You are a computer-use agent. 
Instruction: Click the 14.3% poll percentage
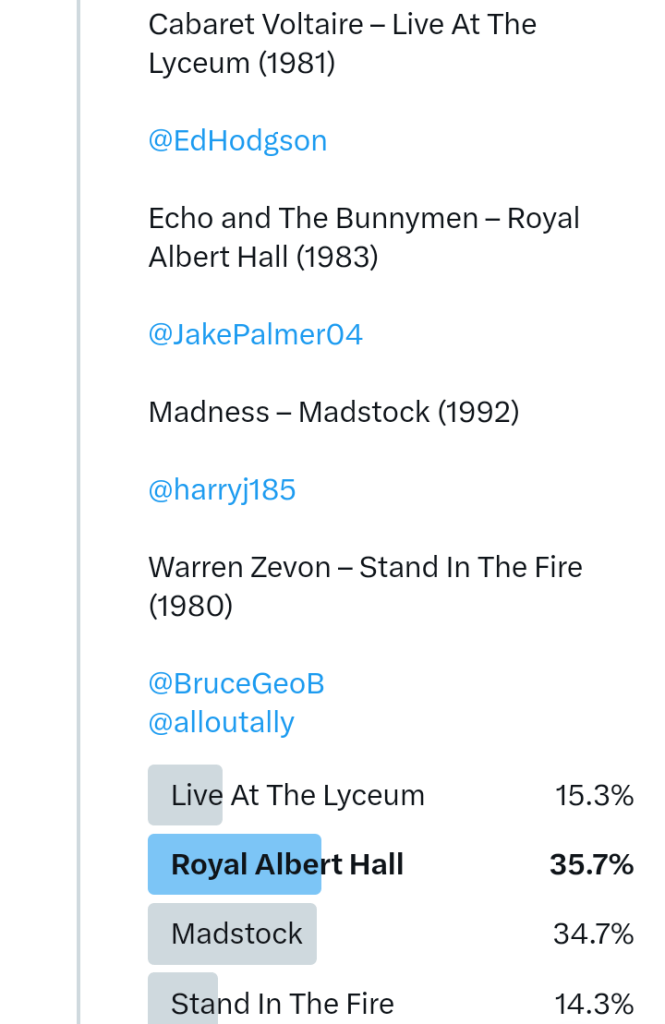(593, 1003)
